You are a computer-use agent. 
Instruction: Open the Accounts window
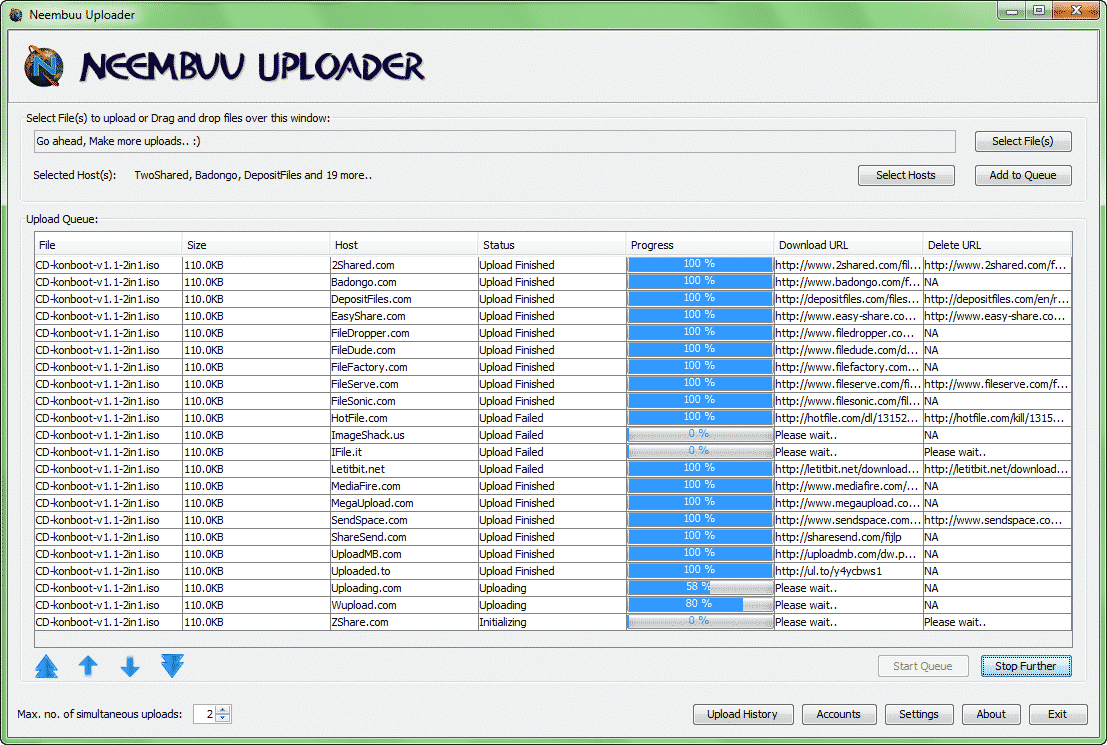click(x=838, y=714)
